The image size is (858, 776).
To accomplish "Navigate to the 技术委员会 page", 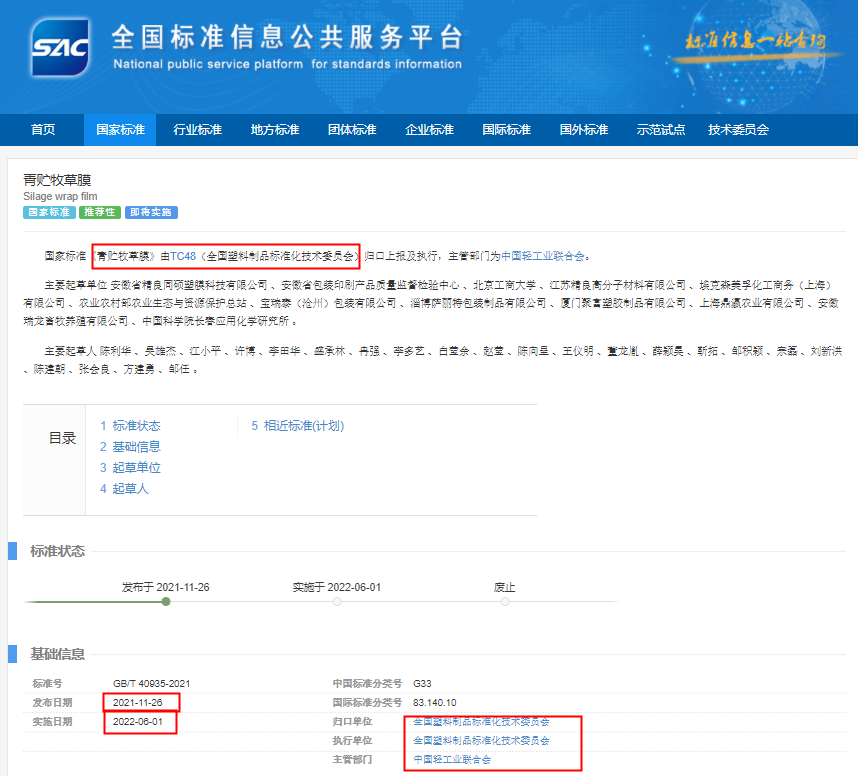I will 738,130.
